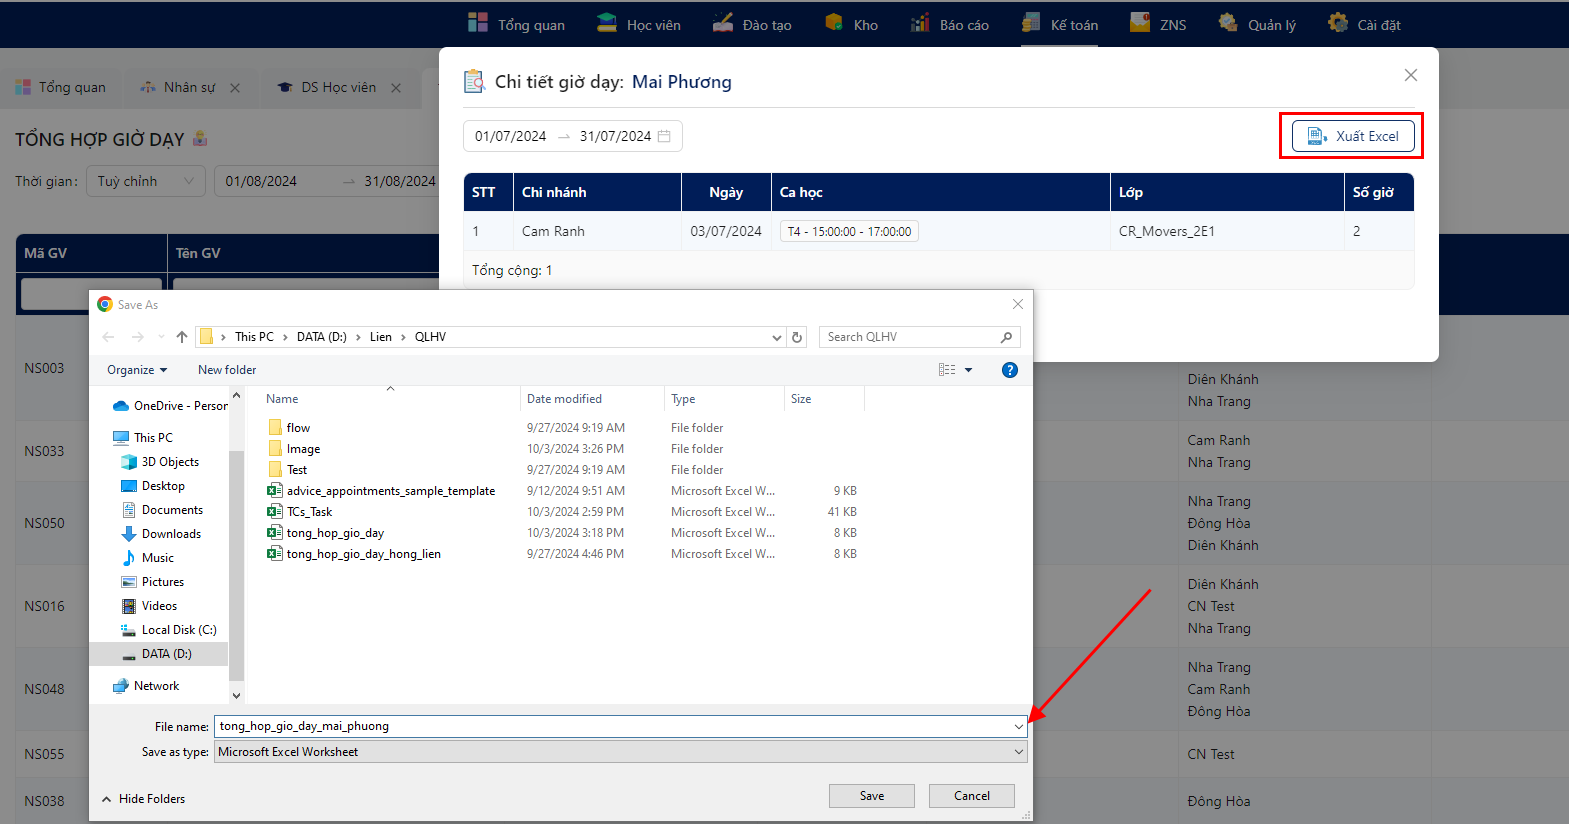Open the Organize menu

pos(137,370)
